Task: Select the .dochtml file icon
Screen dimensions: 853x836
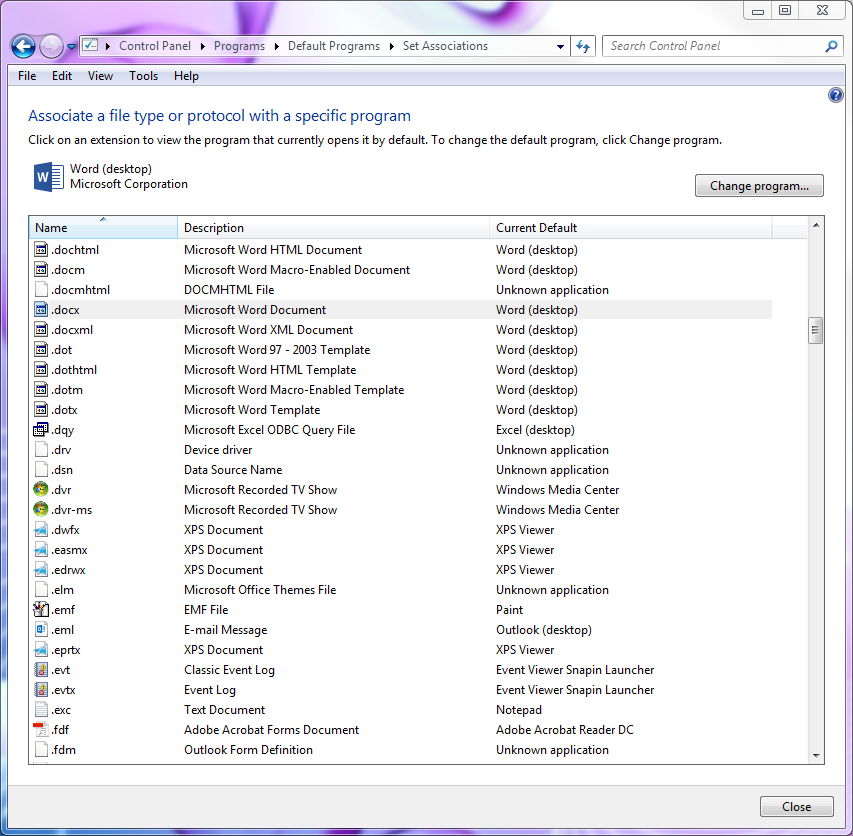Action: (41, 250)
